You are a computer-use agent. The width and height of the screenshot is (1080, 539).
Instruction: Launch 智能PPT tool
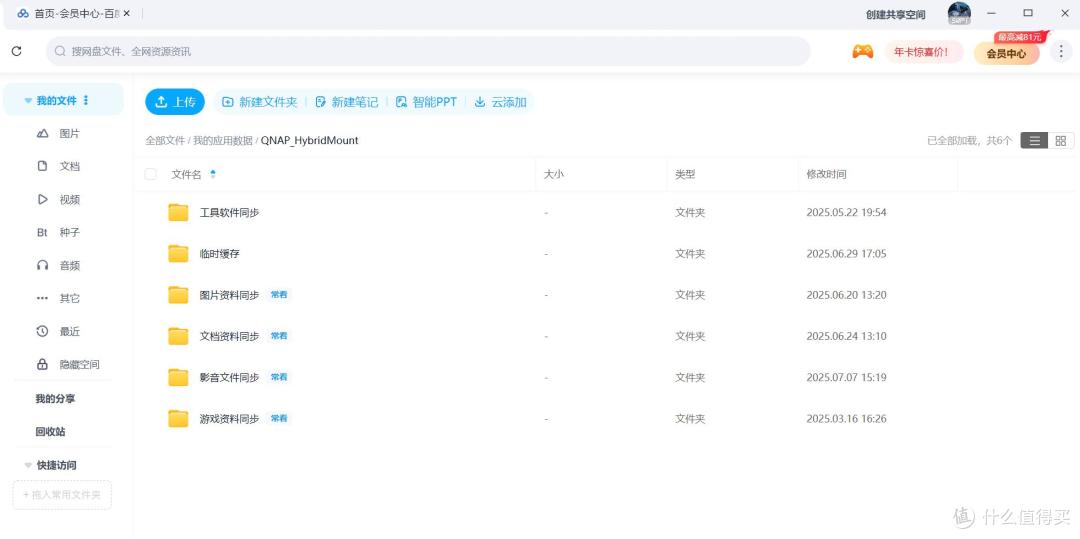point(426,102)
